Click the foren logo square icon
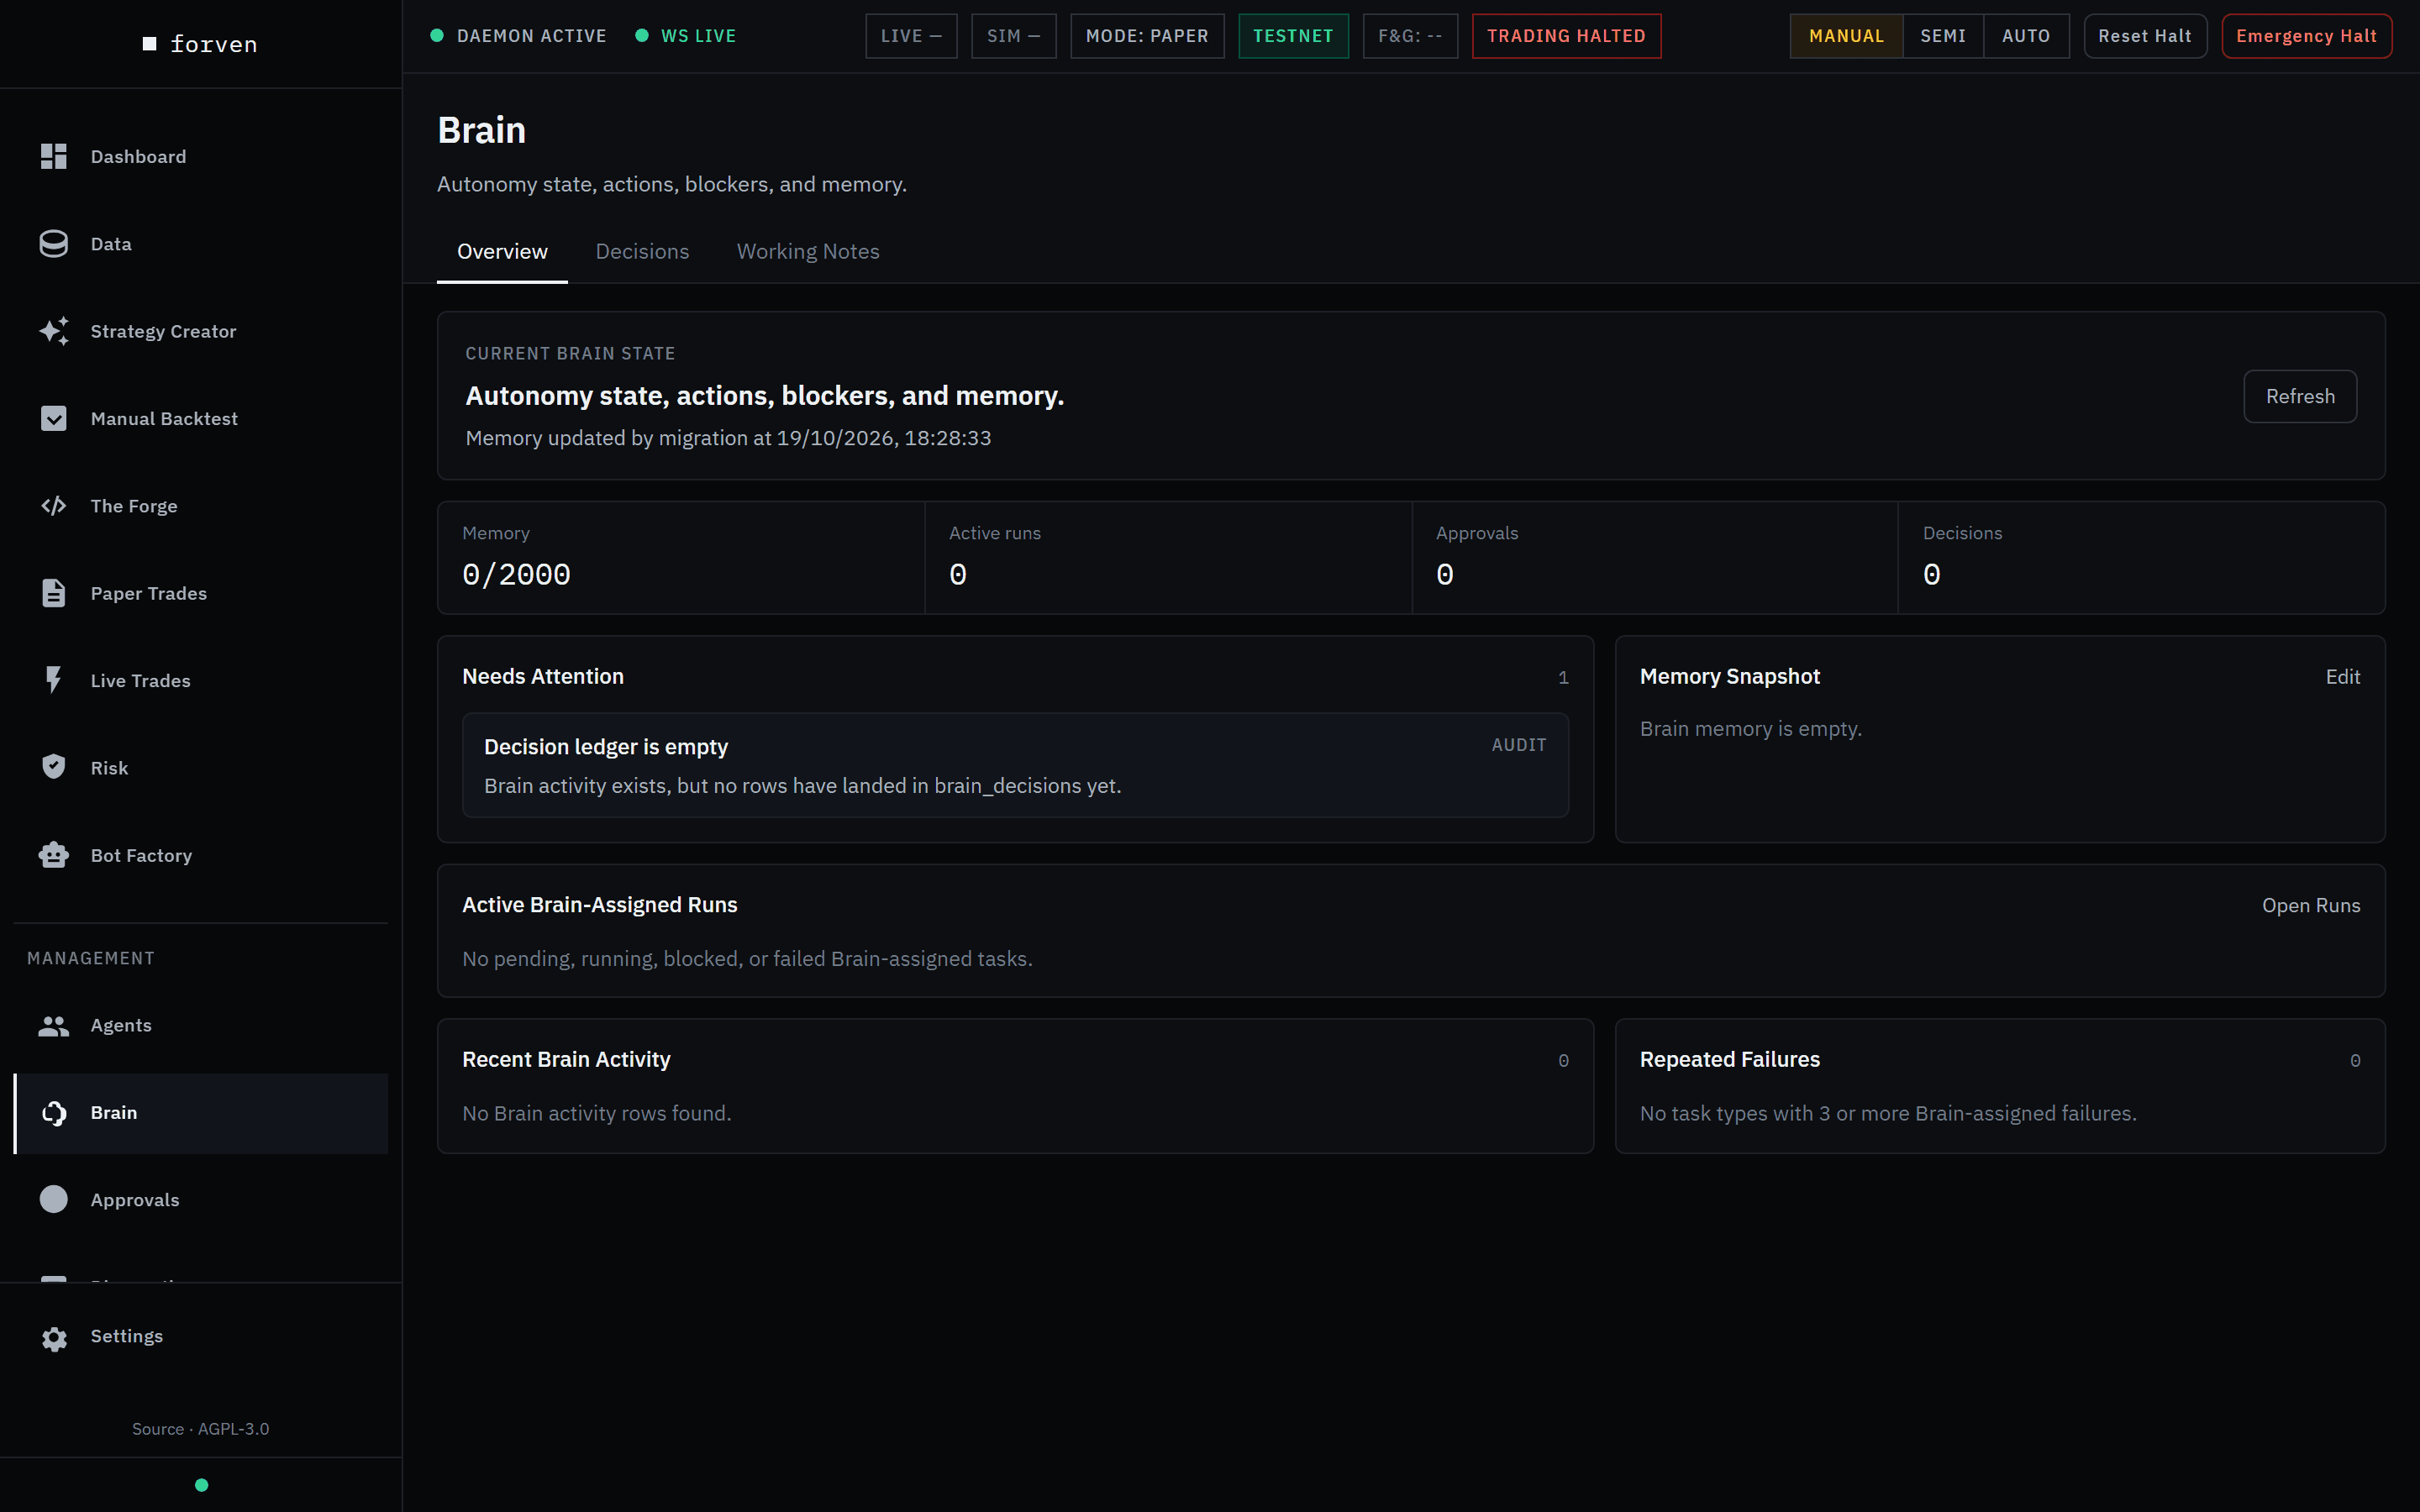 pos(150,44)
